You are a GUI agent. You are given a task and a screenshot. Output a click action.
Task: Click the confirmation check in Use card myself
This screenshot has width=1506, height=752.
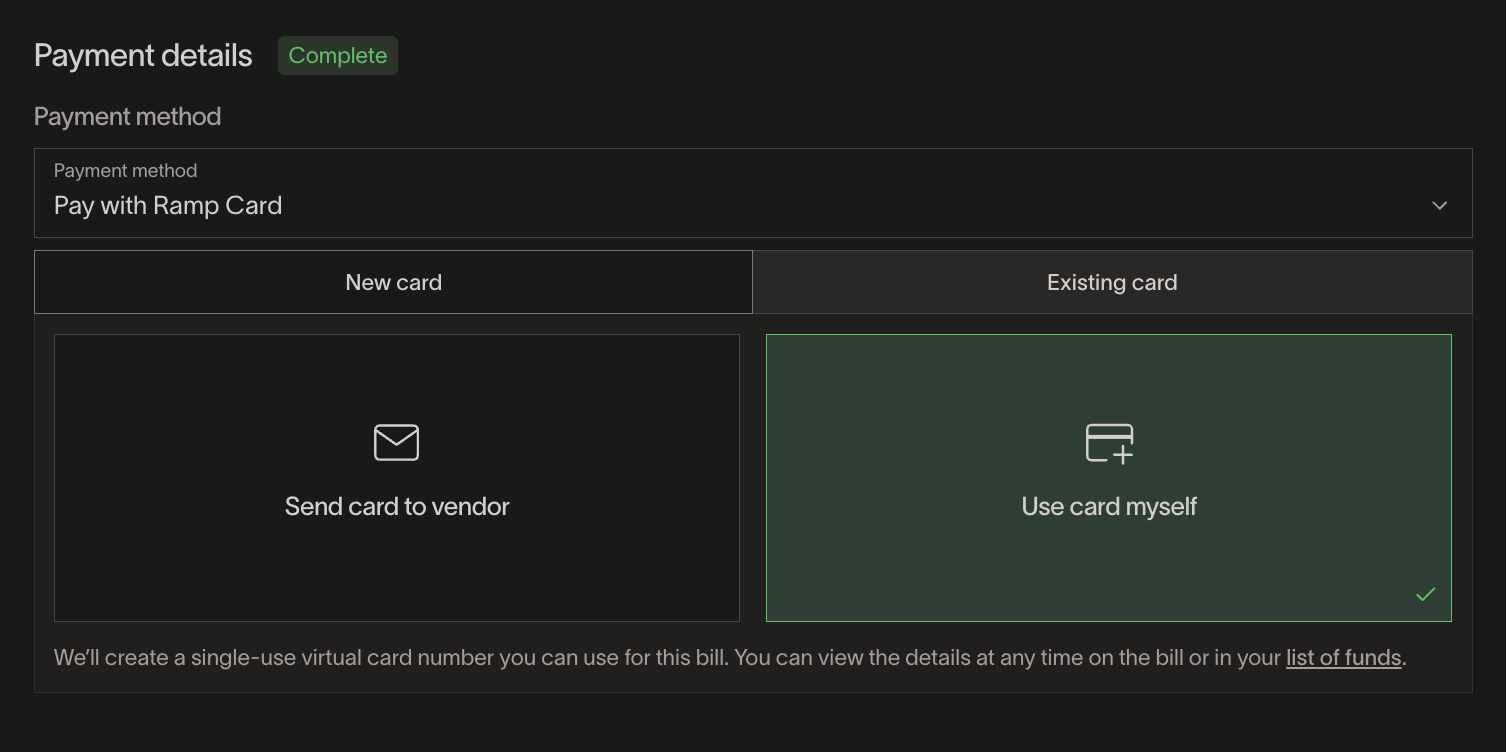(x=1426, y=594)
